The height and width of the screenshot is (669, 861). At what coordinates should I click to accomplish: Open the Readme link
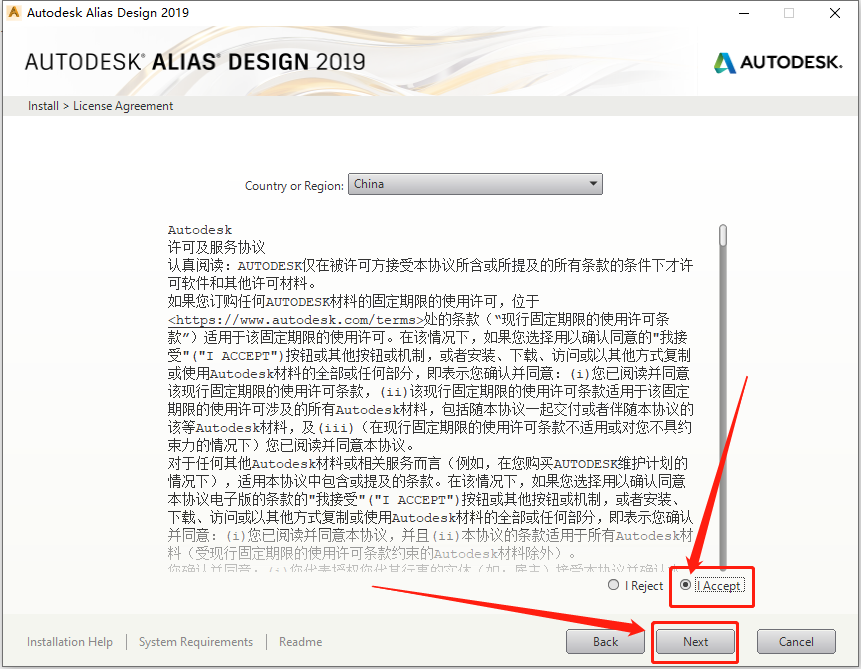300,642
